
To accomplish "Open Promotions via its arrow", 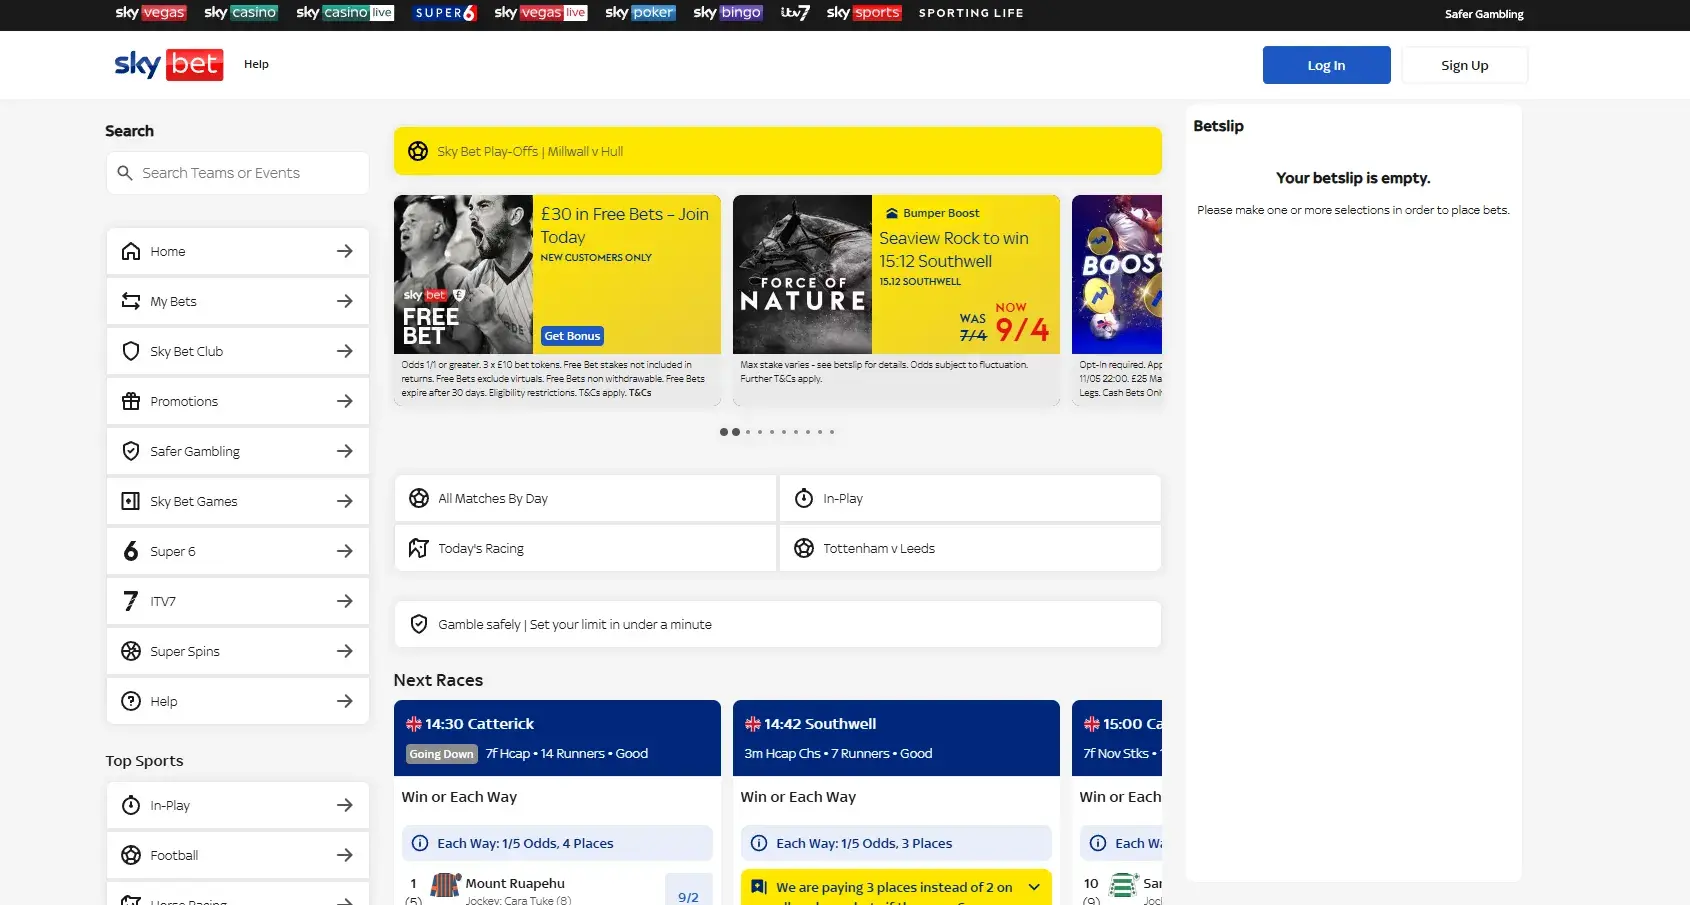I will [x=345, y=401].
